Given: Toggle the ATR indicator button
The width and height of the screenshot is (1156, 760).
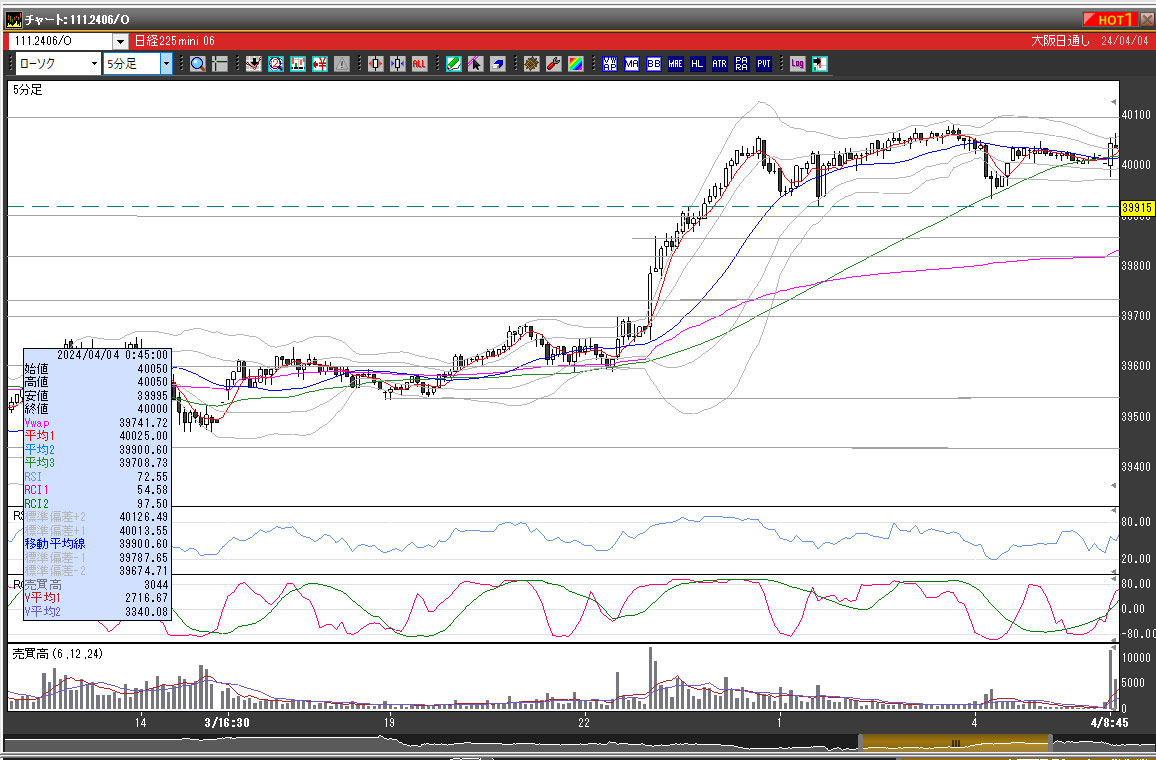Looking at the screenshot, I should (x=720, y=64).
